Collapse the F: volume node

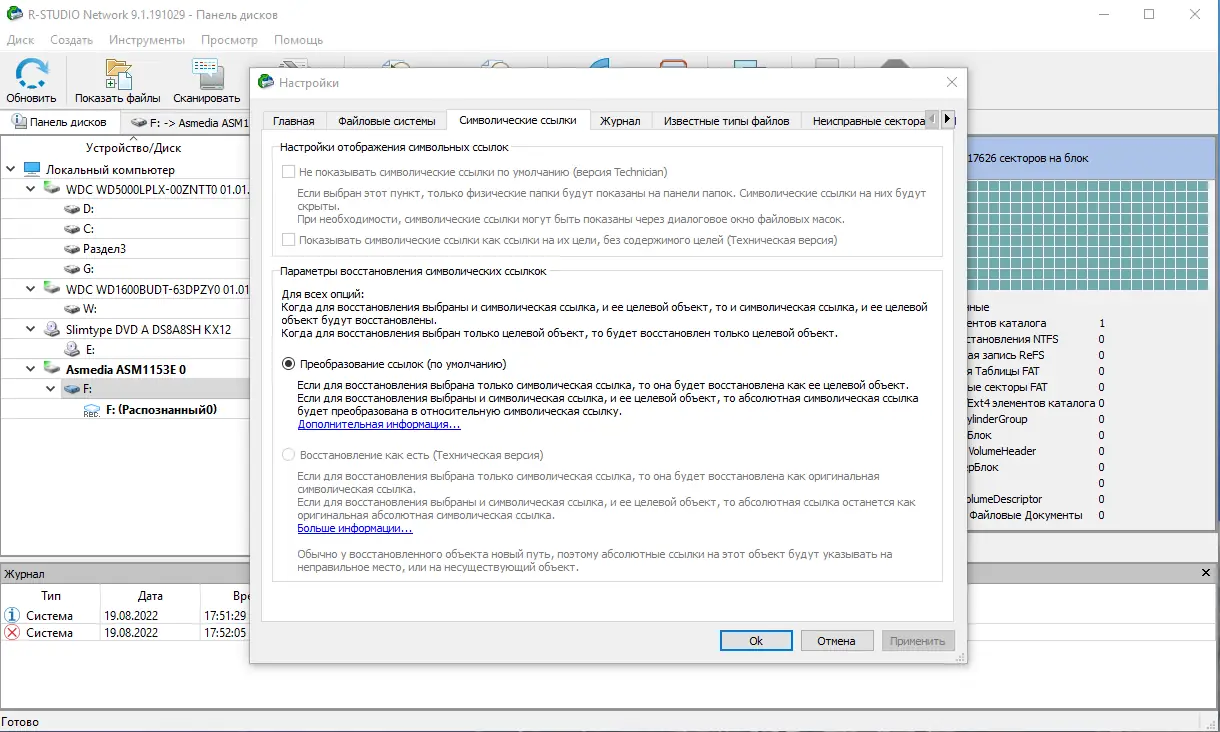coord(51,389)
